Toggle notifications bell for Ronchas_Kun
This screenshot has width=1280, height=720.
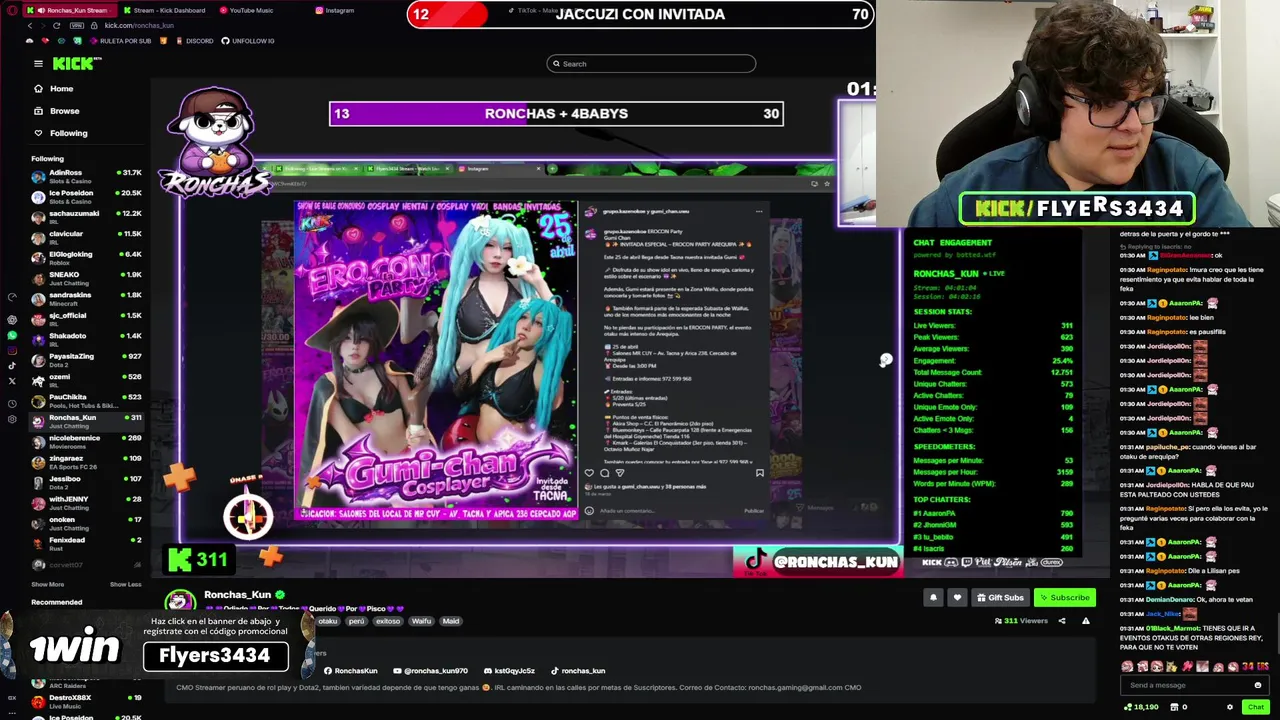tap(933, 598)
